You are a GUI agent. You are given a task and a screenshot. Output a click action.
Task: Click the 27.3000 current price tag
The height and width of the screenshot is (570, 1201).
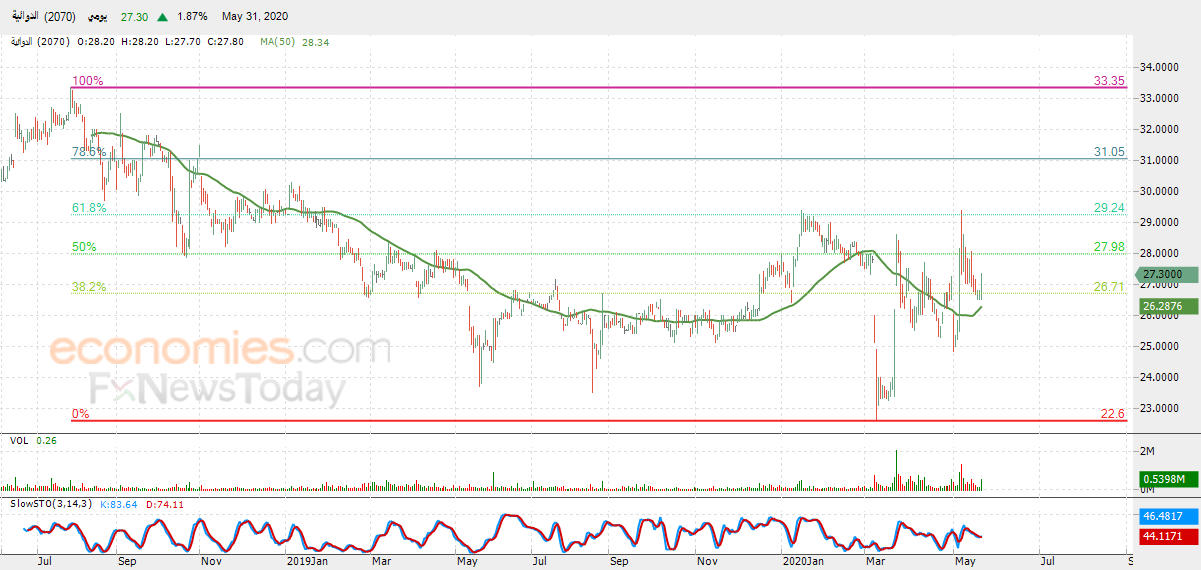1166,274
